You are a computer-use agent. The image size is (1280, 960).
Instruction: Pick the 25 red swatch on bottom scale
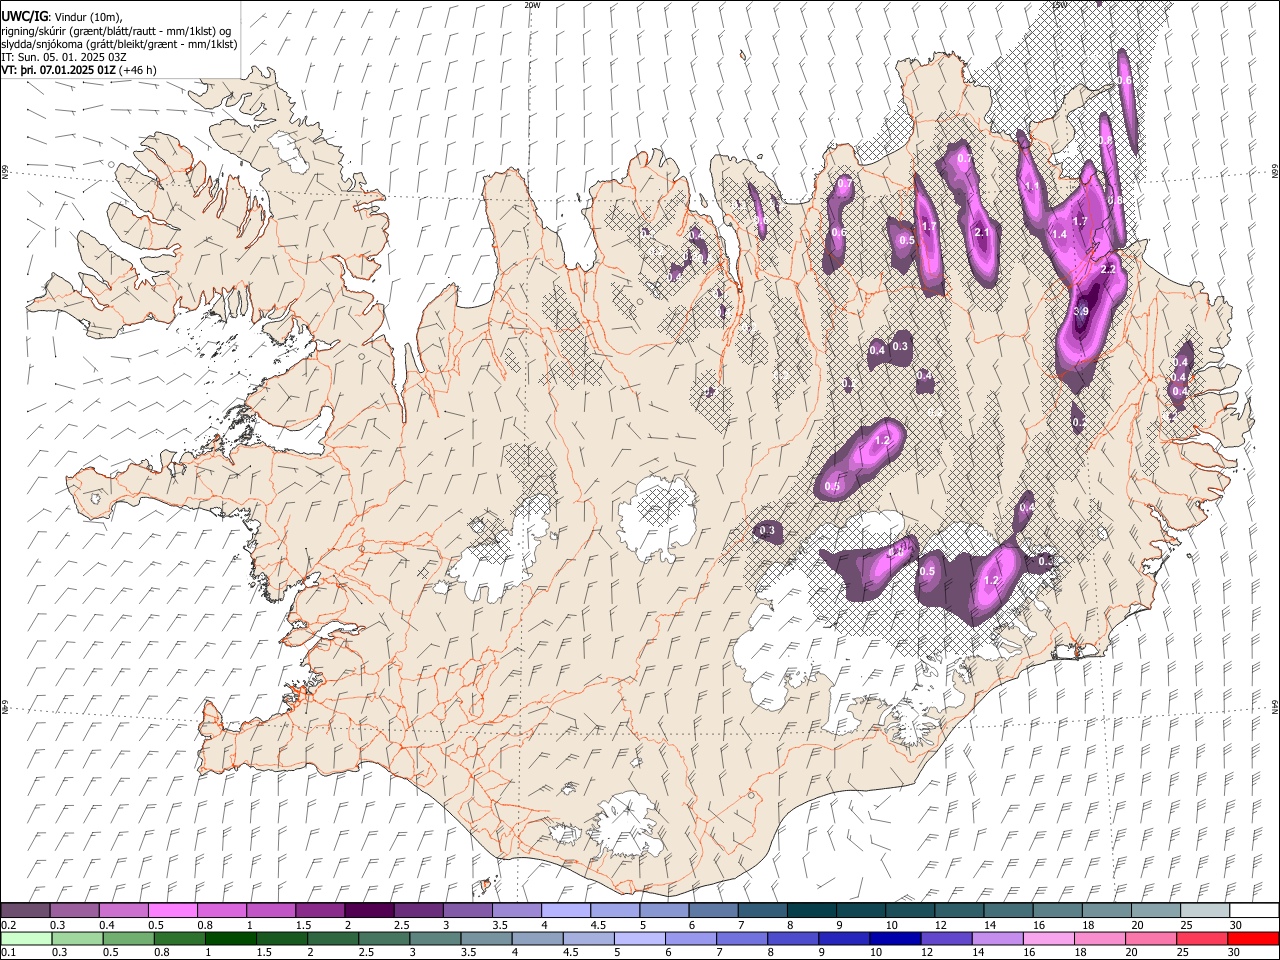[x=1202, y=938]
